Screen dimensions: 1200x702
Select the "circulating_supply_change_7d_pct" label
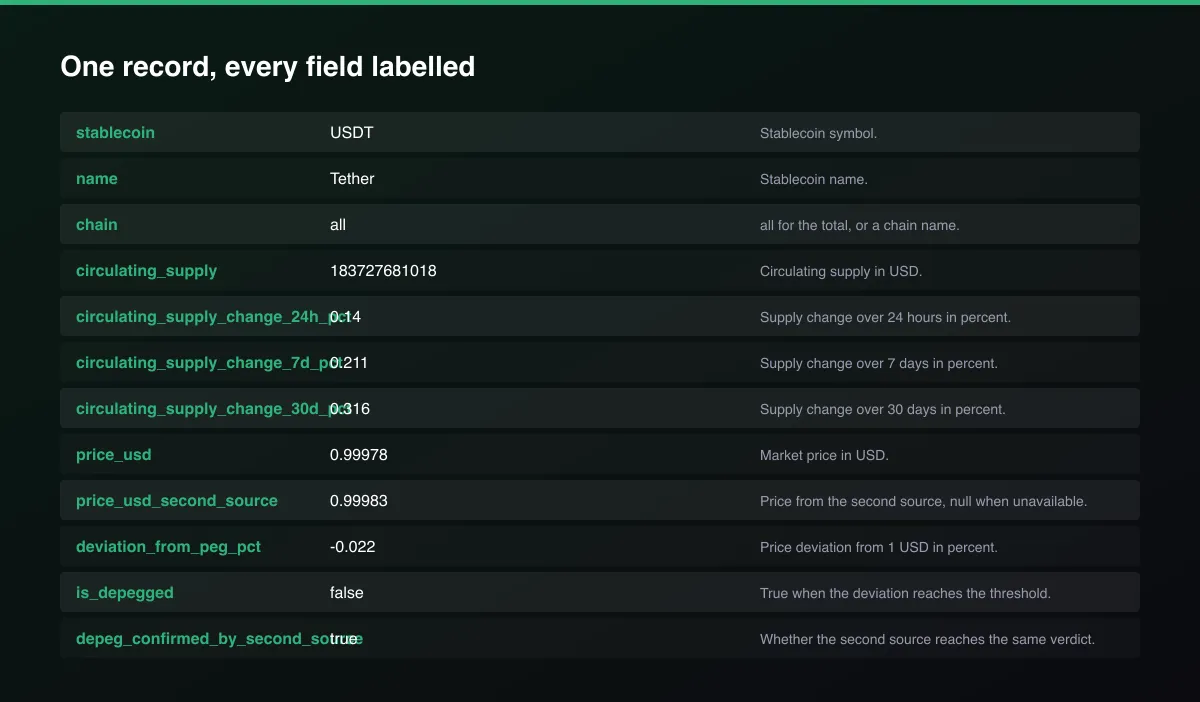(x=208, y=362)
